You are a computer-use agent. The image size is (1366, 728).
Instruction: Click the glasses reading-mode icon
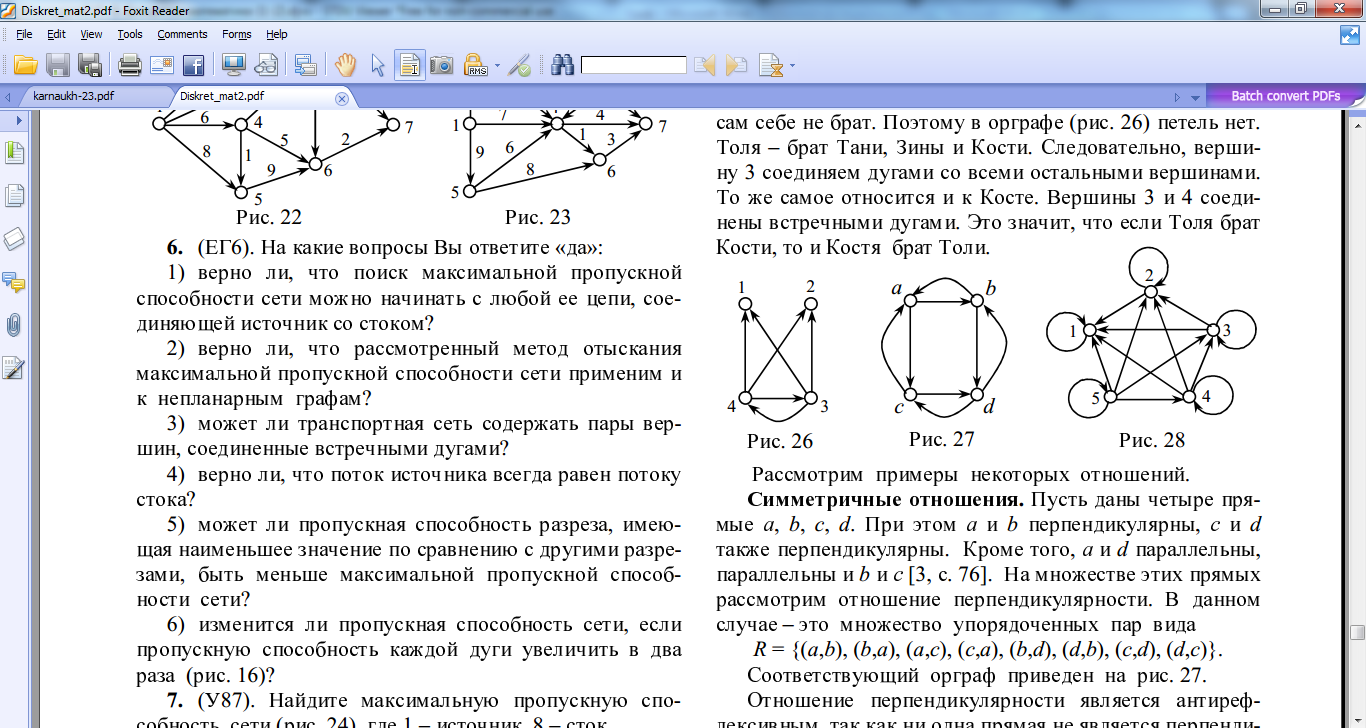click(266, 66)
